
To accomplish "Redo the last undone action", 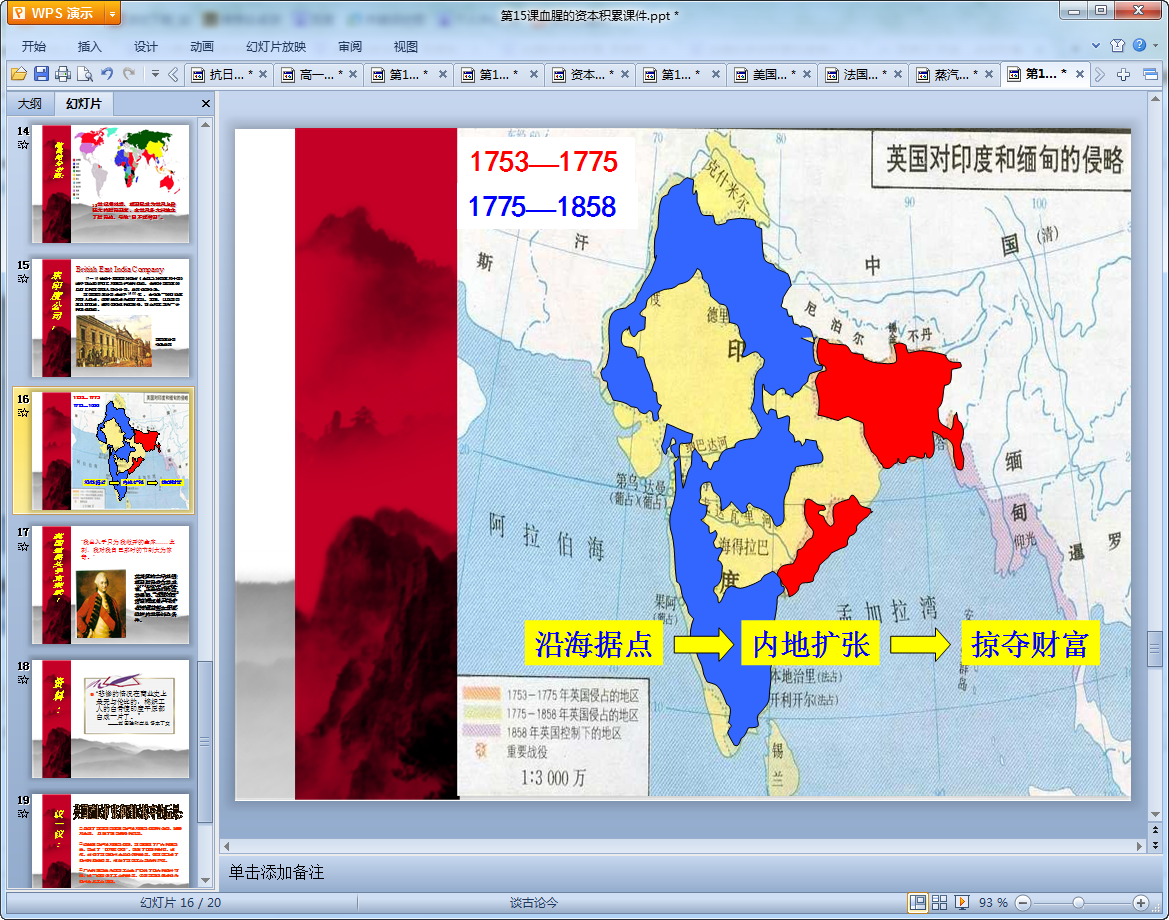I will pos(129,74).
